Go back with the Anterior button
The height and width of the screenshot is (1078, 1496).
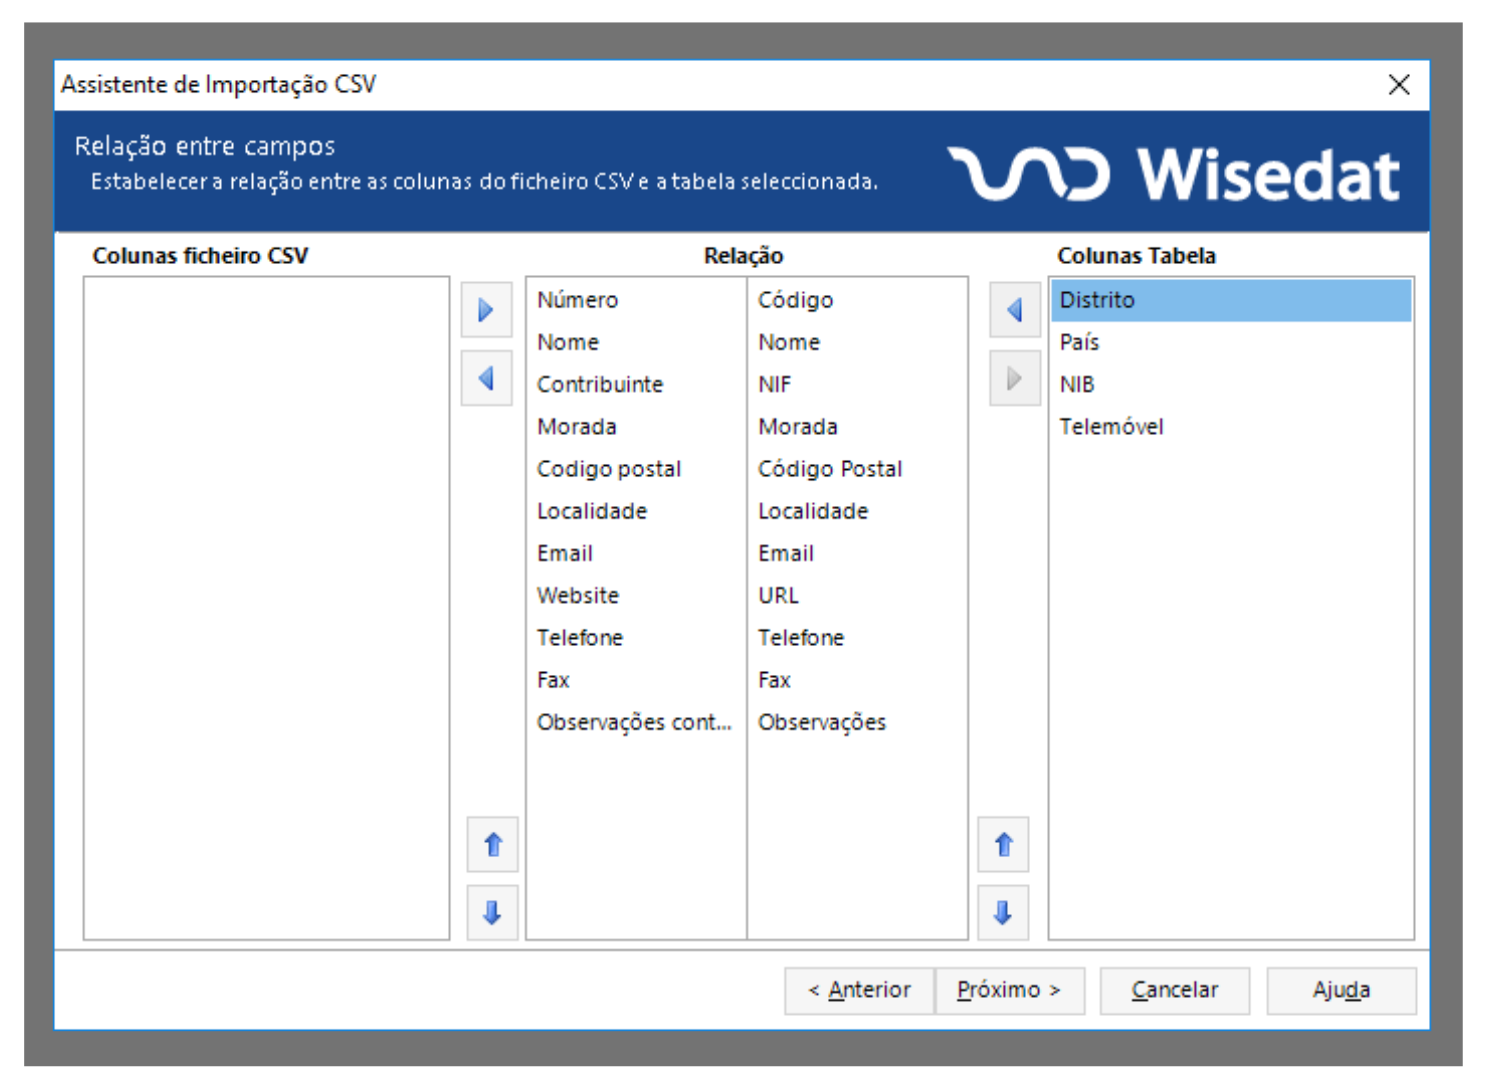tap(859, 990)
